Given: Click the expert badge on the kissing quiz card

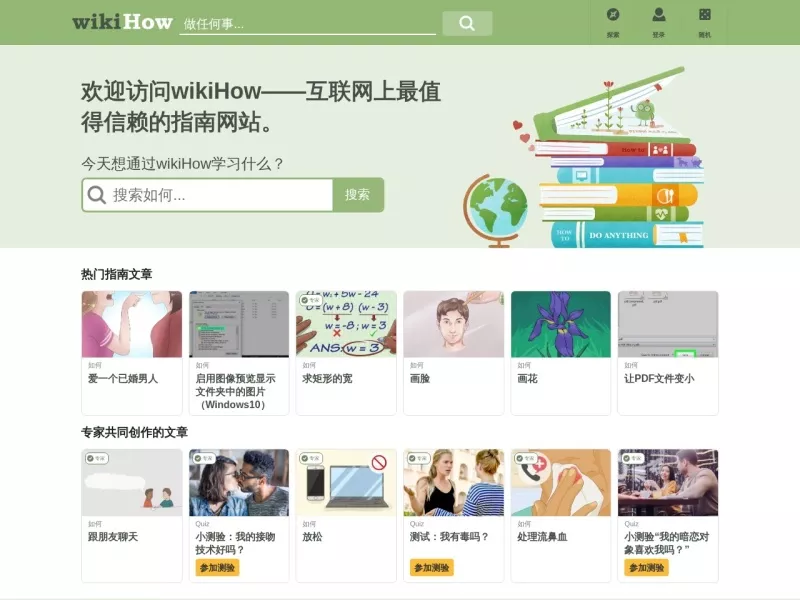Looking at the screenshot, I should tap(204, 458).
